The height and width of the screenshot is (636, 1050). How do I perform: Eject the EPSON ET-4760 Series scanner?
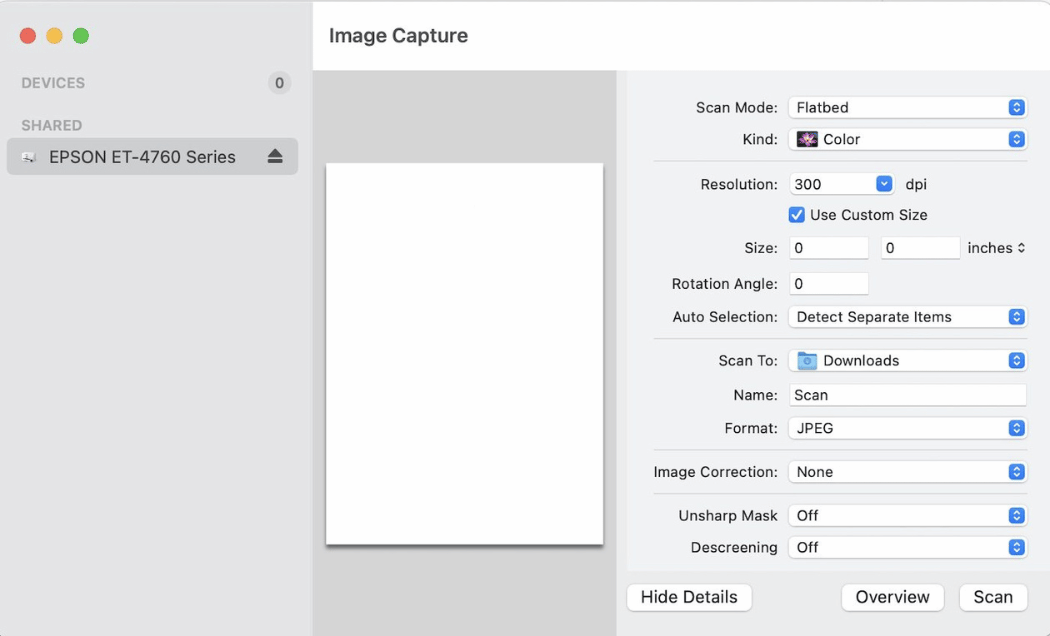[x=274, y=156]
